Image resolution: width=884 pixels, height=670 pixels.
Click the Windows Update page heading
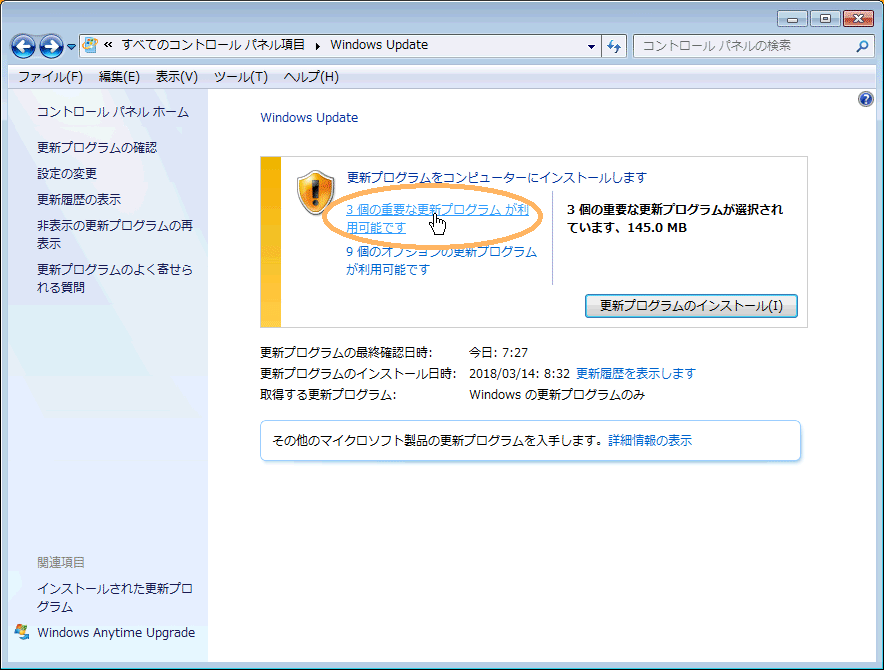(309, 118)
